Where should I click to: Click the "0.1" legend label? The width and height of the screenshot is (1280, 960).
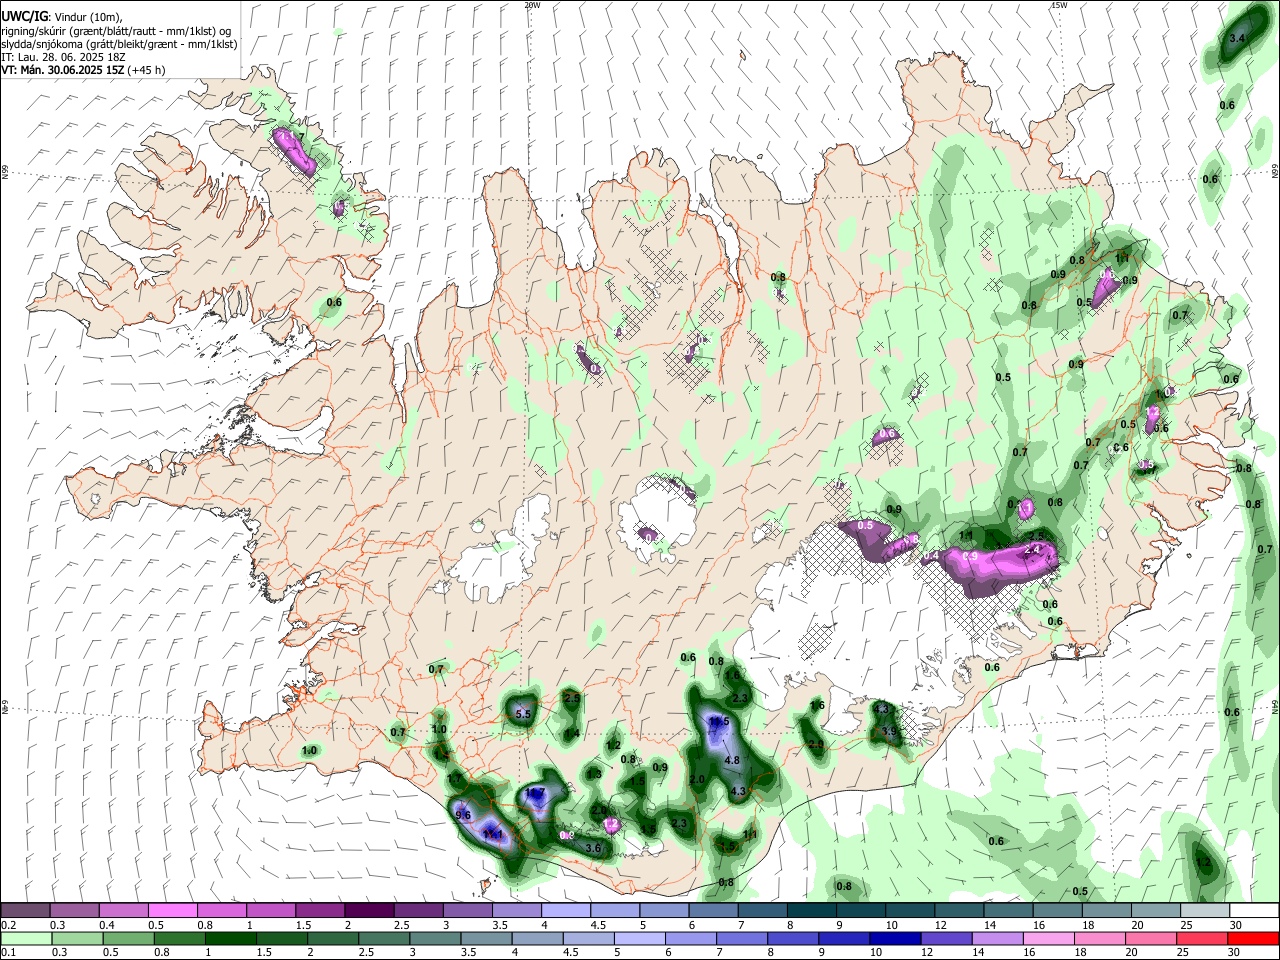(x=10, y=953)
